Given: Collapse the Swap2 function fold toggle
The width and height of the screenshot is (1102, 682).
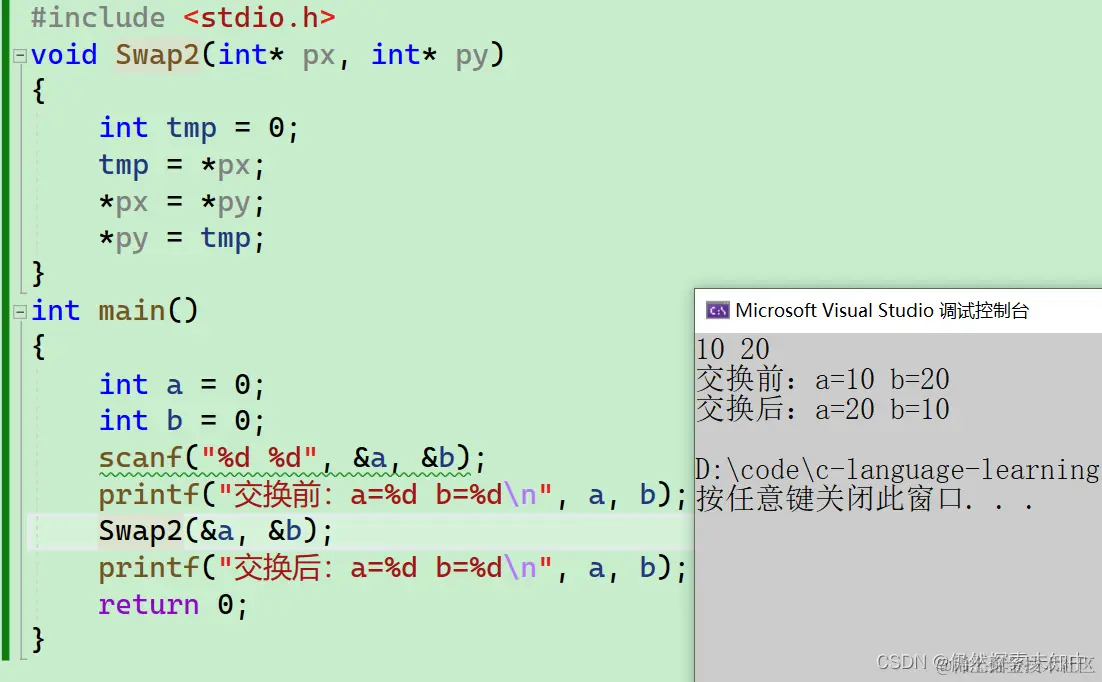Looking at the screenshot, I should 20,56.
